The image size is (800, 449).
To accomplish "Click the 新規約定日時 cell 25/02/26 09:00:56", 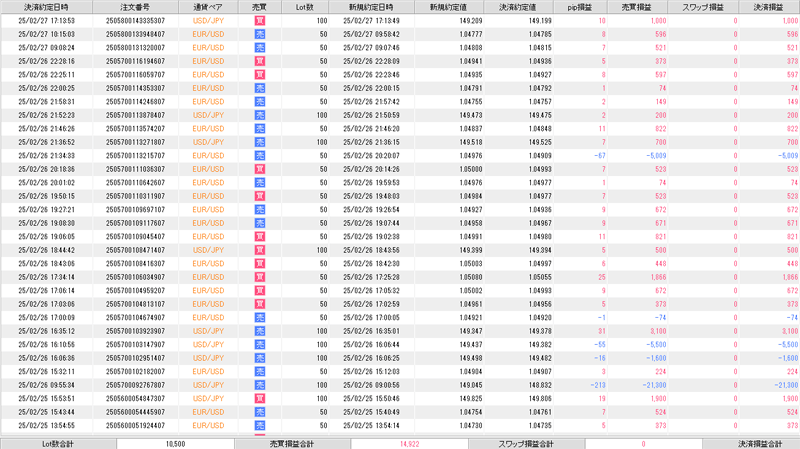I will click(371, 385).
